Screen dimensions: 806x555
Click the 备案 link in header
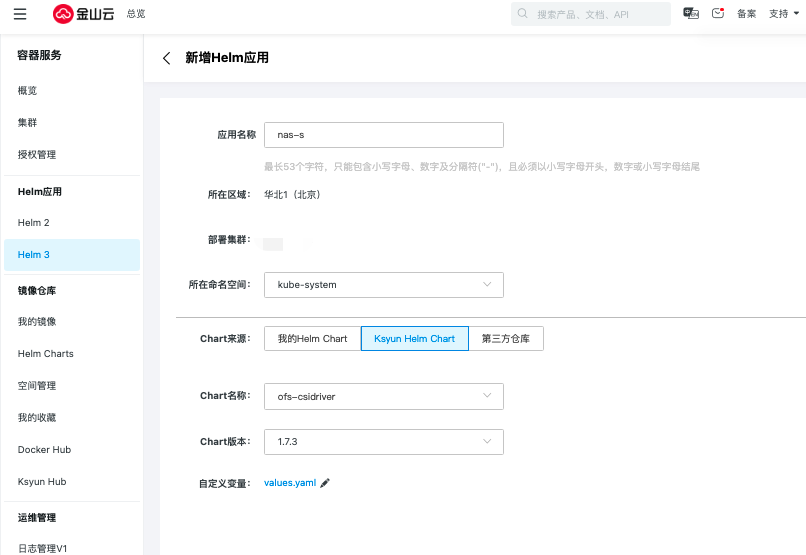click(x=746, y=14)
